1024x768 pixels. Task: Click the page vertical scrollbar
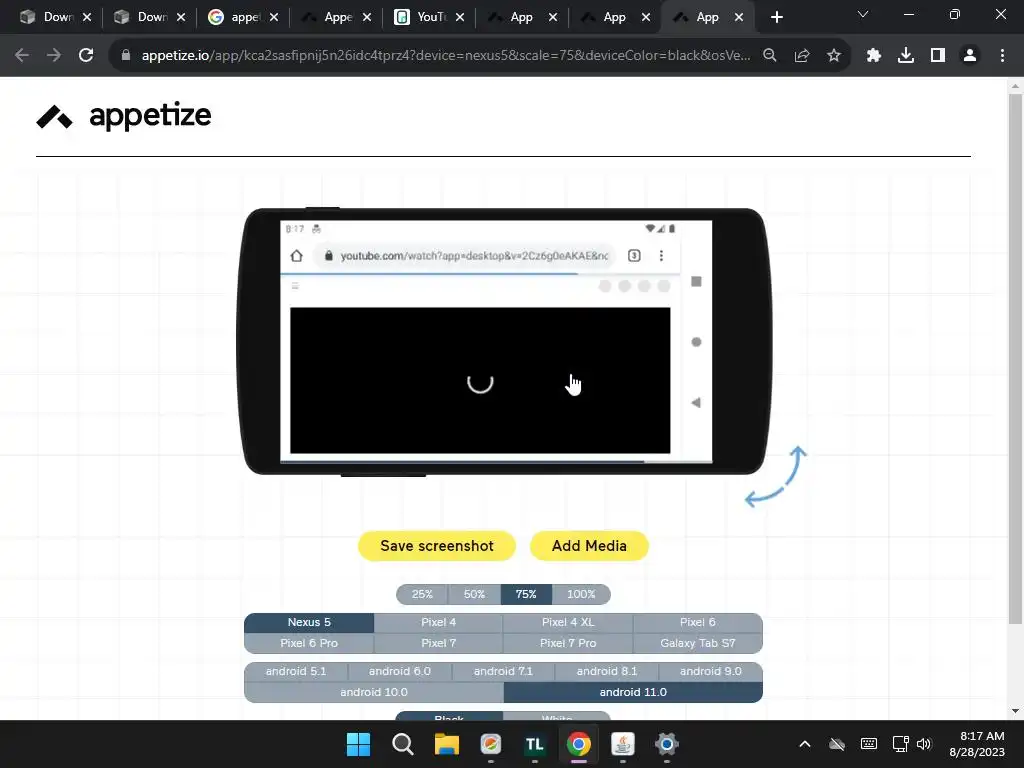pyautogui.click(x=1015, y=359)
